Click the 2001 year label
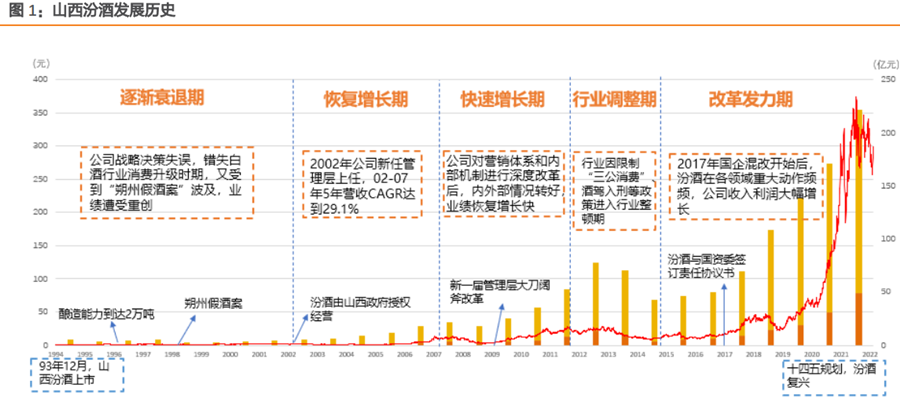 pyautogui.click(x=259, y=355)
